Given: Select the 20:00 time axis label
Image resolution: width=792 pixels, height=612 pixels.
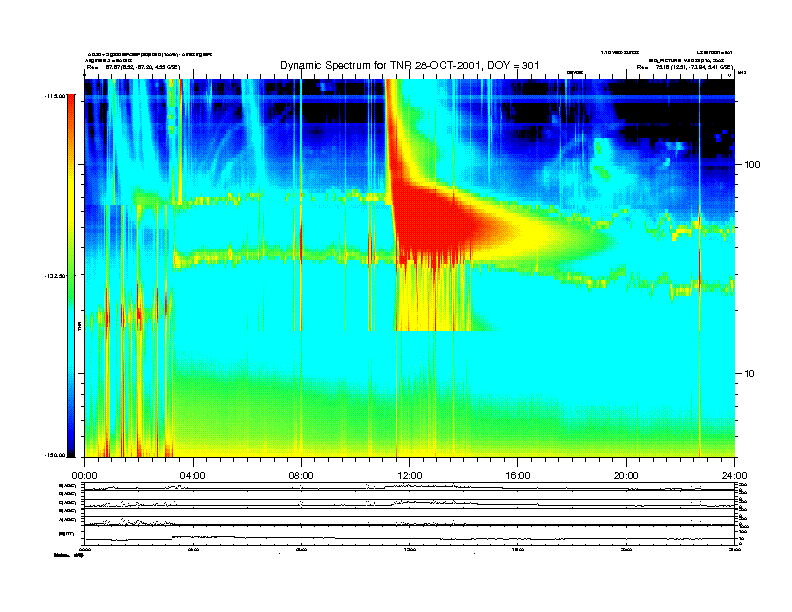Looking at the screenshot, I should [x=626, y=476].
